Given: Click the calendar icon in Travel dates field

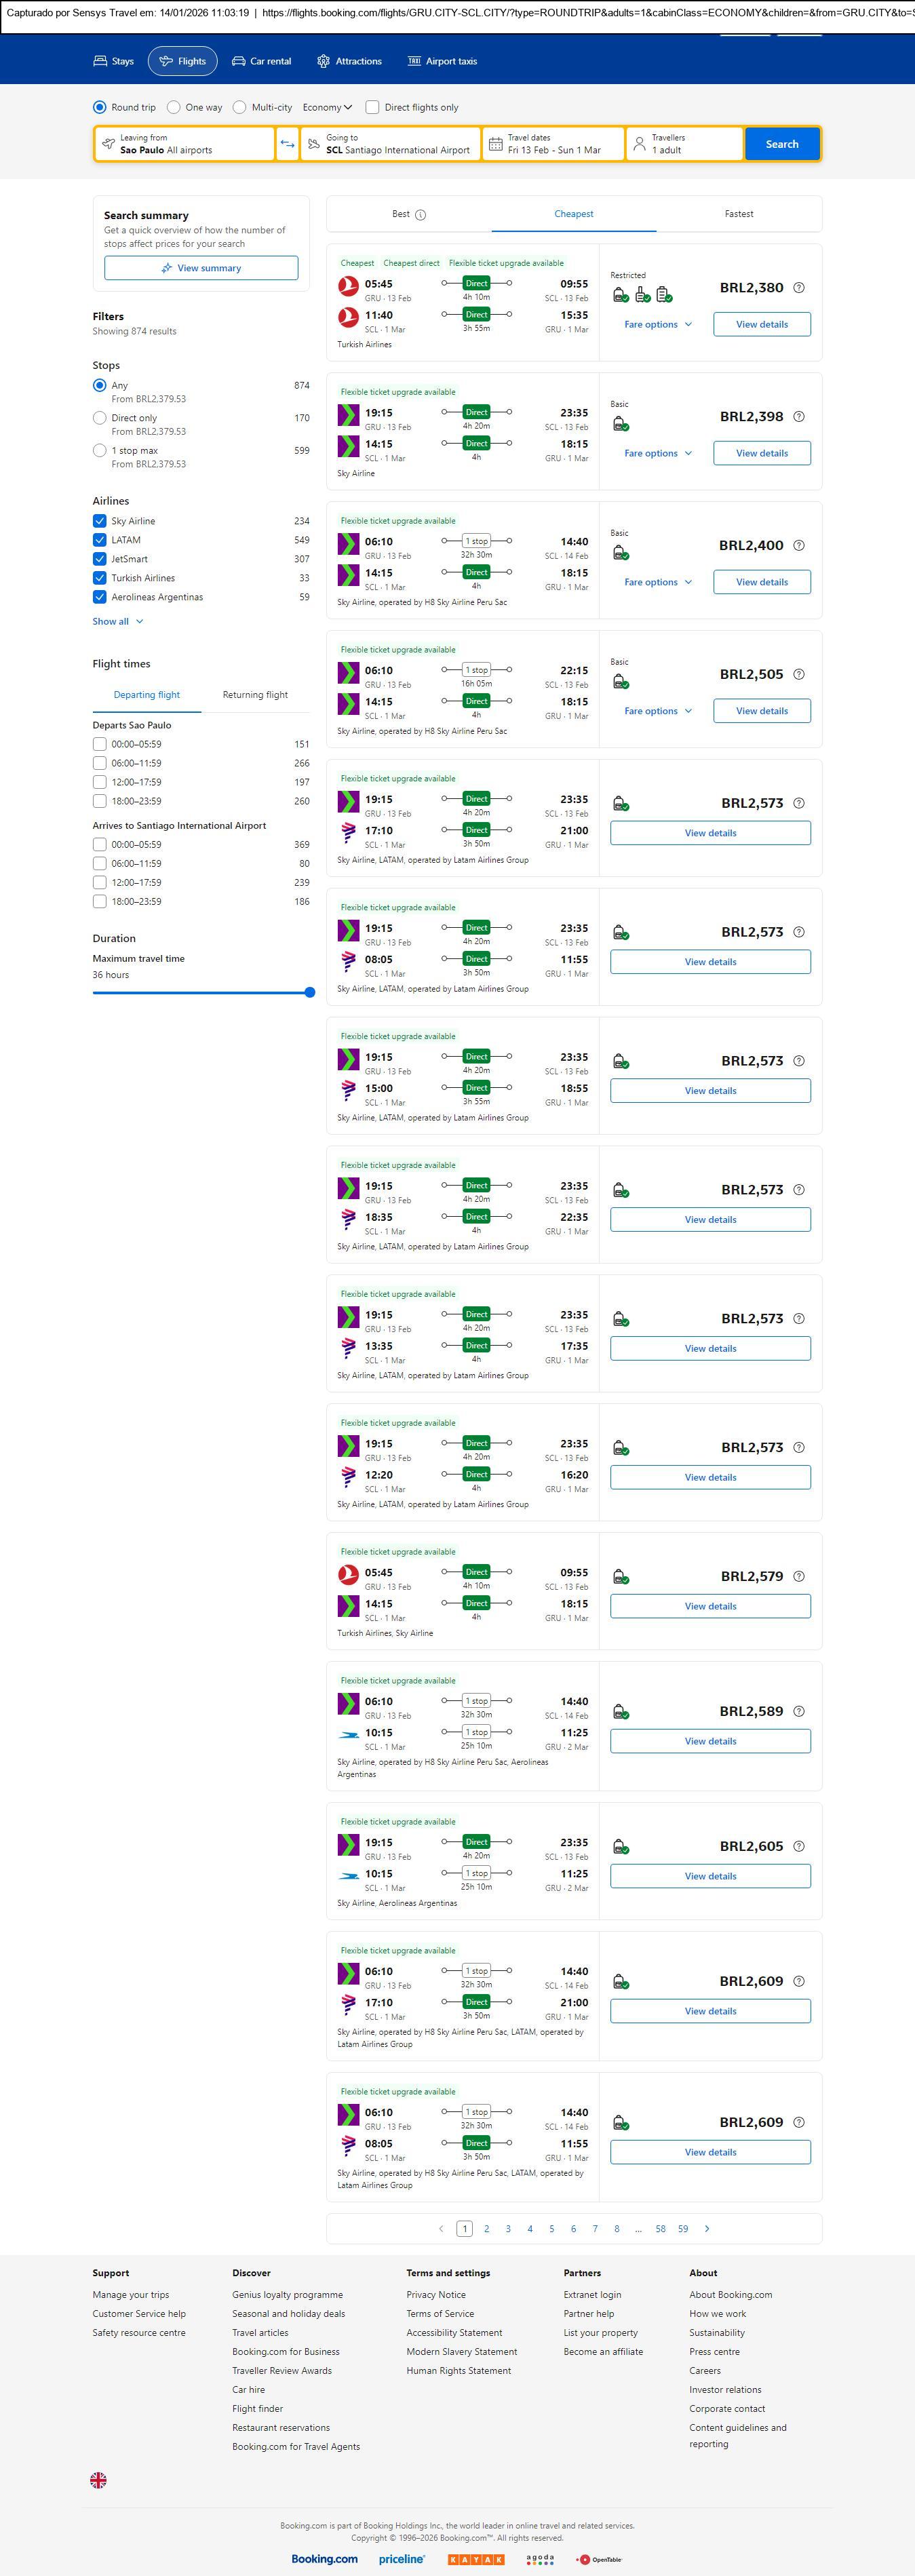Looking at the screenshot, I should [x=495, y=144].
